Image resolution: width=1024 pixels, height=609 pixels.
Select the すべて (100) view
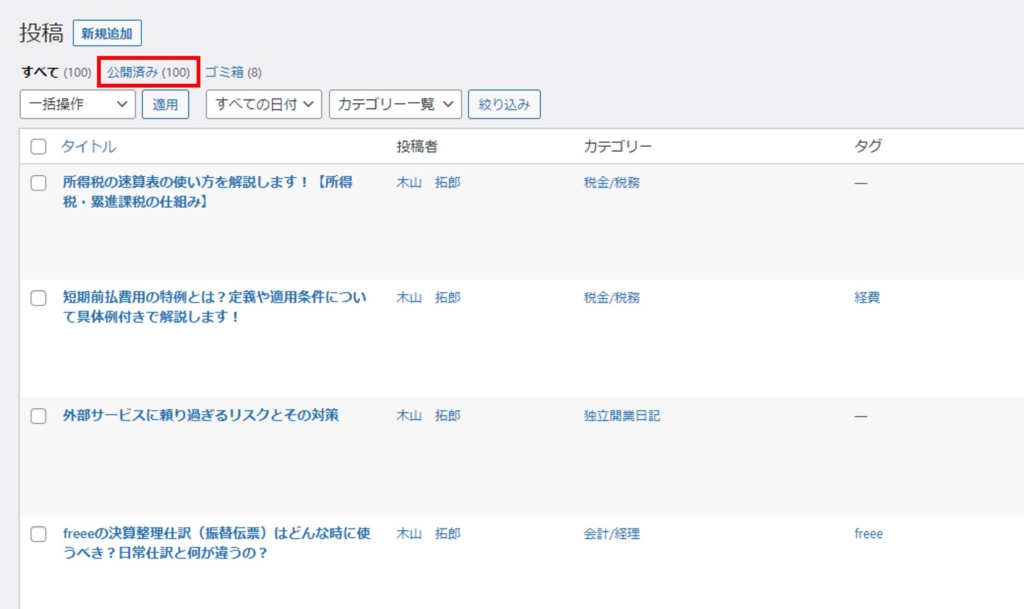[x=56, y=72]
